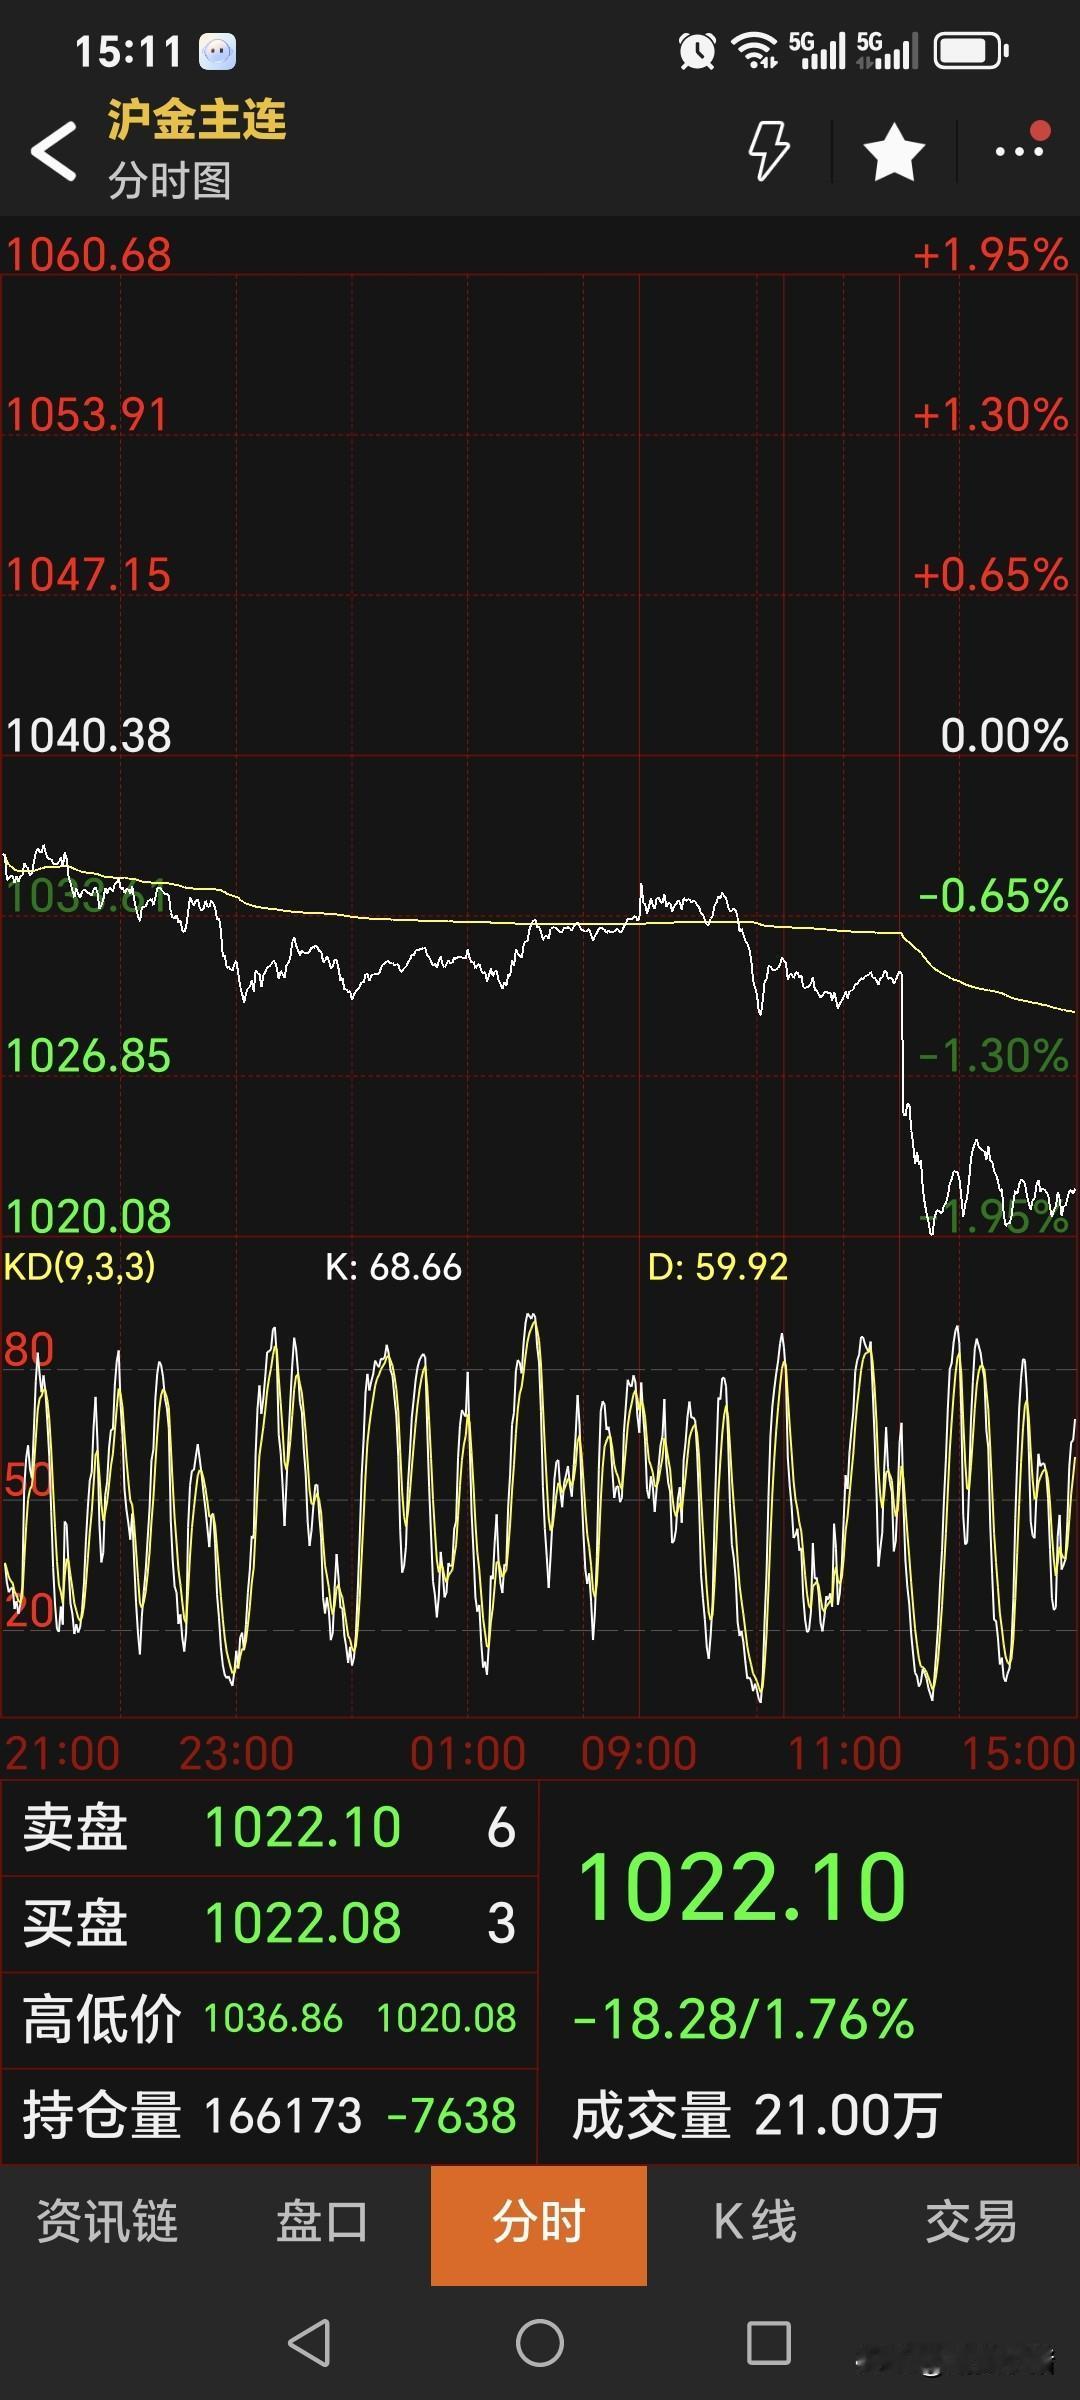Tap the -1.30% axis label
Screen dimensions: 1080x2400
(x=993, y=1055)
